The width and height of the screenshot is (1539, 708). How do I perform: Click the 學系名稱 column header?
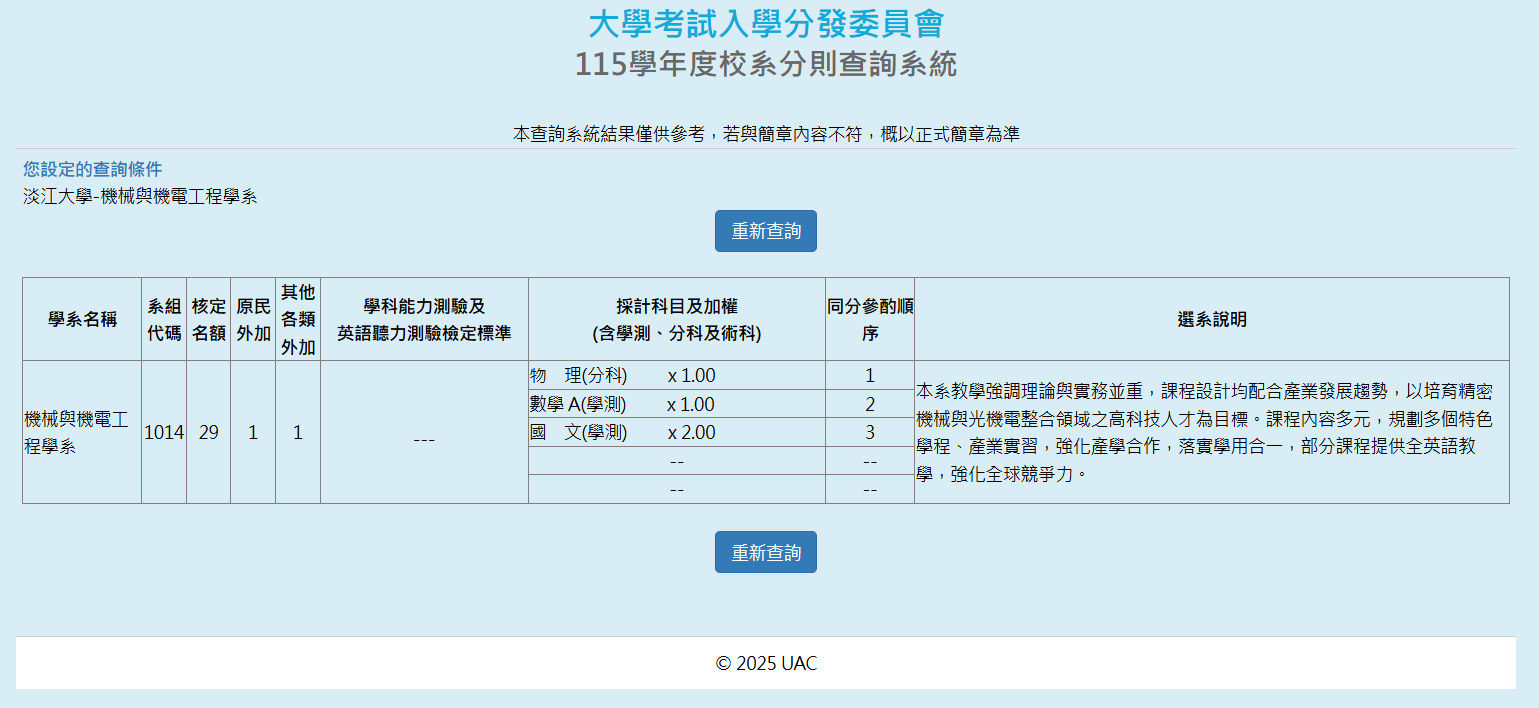click(x=82, y=320)
